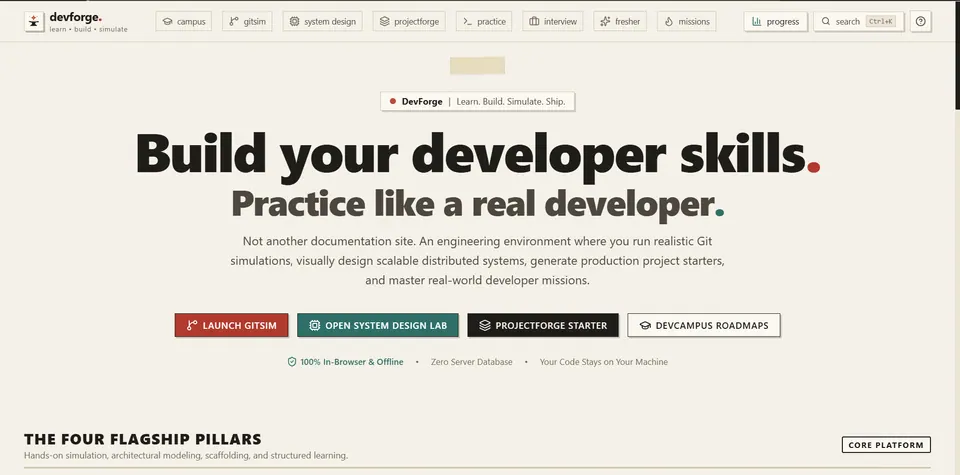The height and width of the screenshot is (475, 960).
Task: Click the graduation cap icon in campus tab
Action: (167, 21)
